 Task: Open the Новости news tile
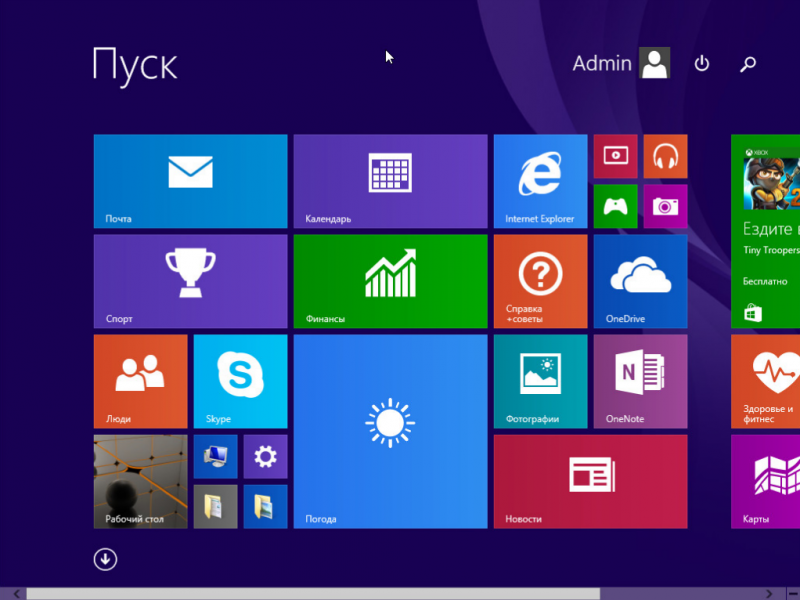[x=590, y=481]
